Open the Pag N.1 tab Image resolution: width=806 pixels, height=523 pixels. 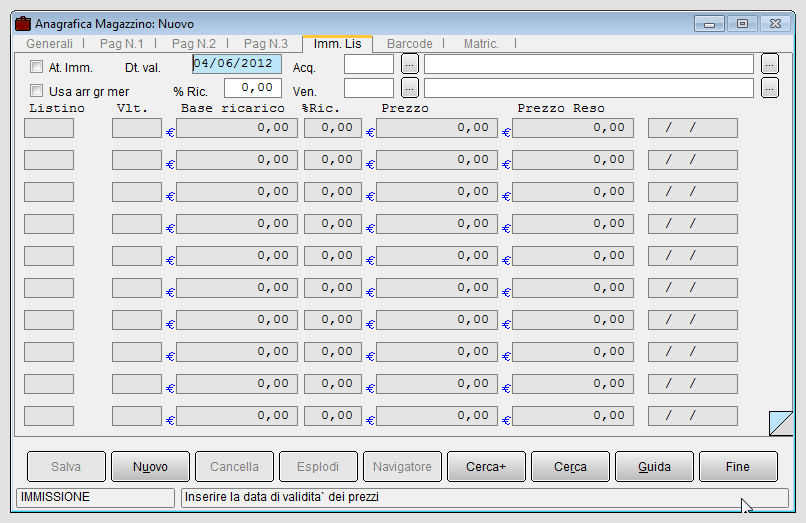pos(121,44)
